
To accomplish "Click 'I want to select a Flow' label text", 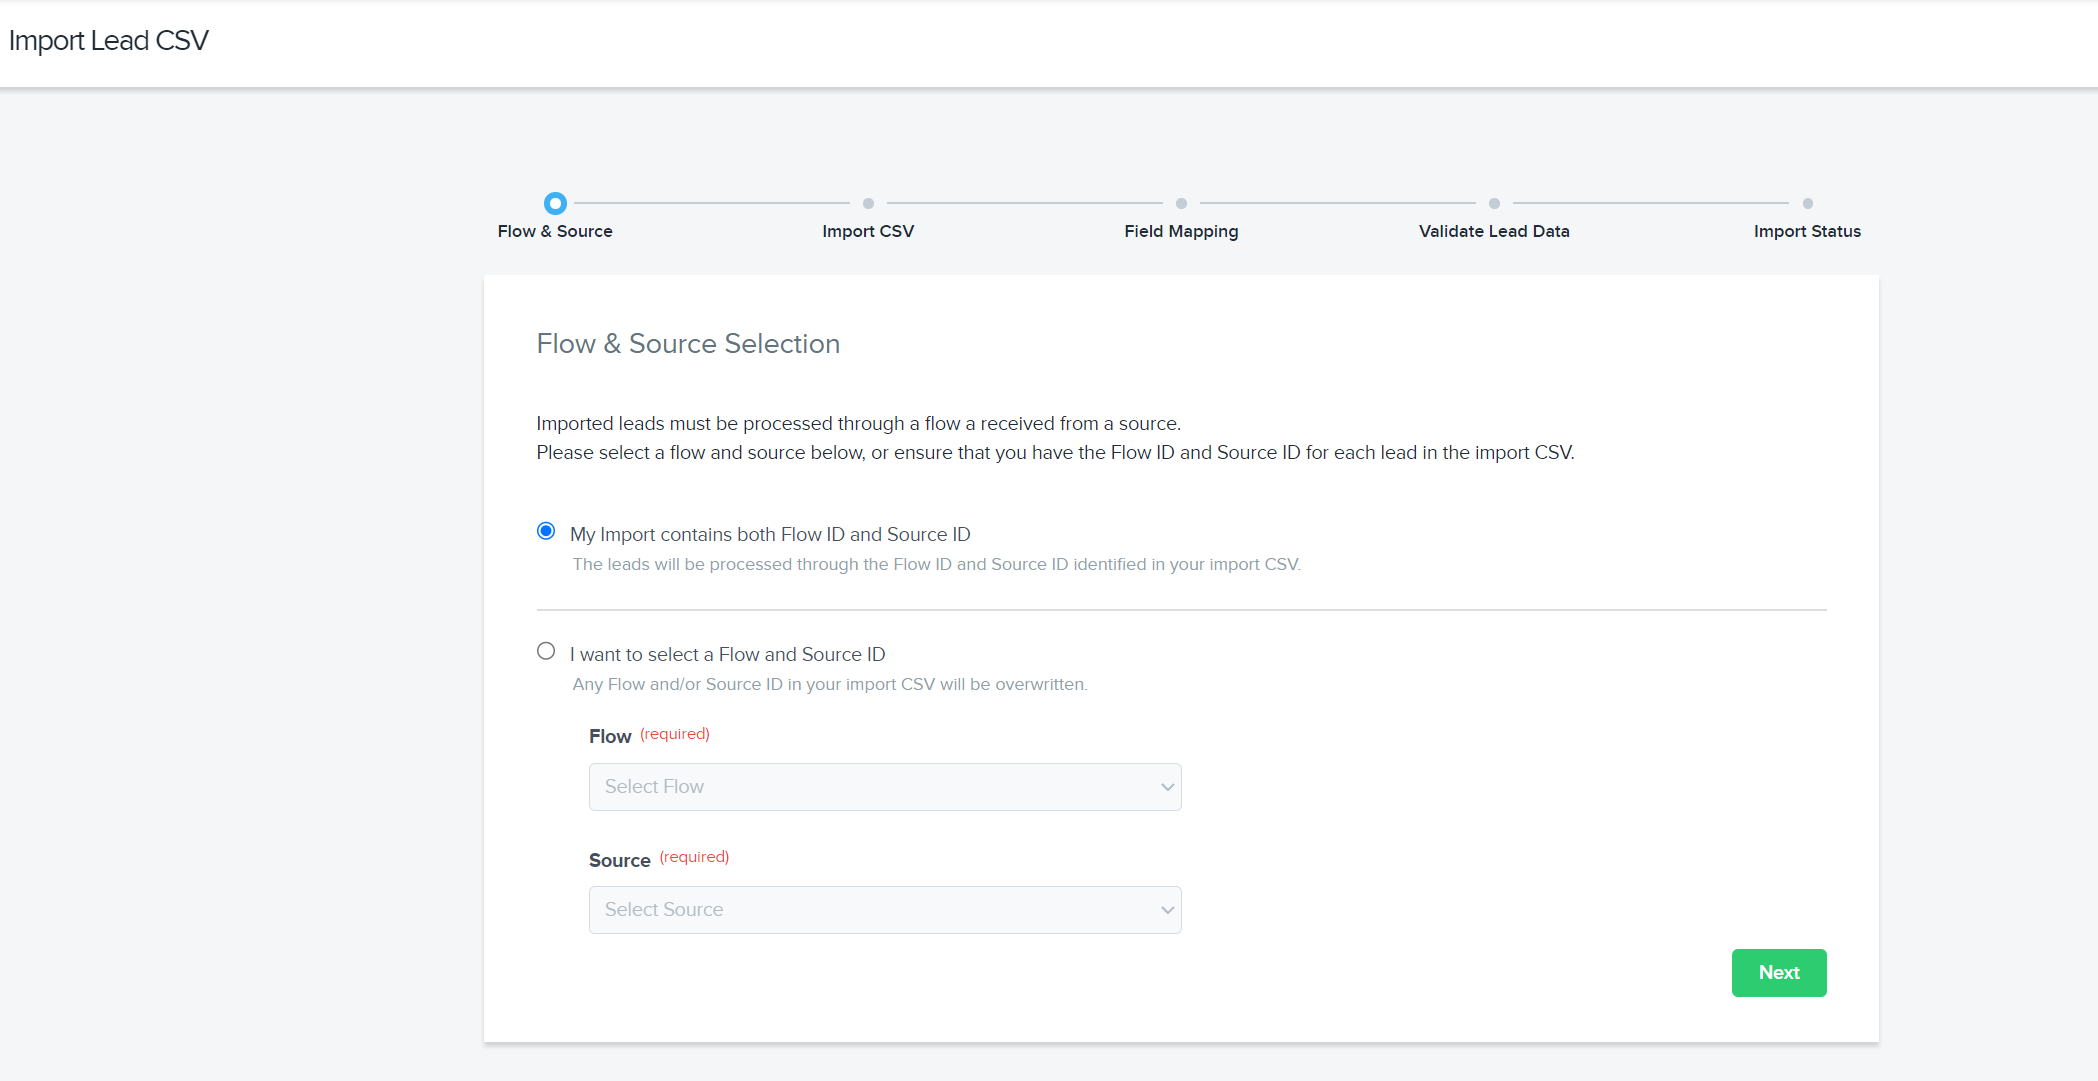I will (x=727, y=655).
